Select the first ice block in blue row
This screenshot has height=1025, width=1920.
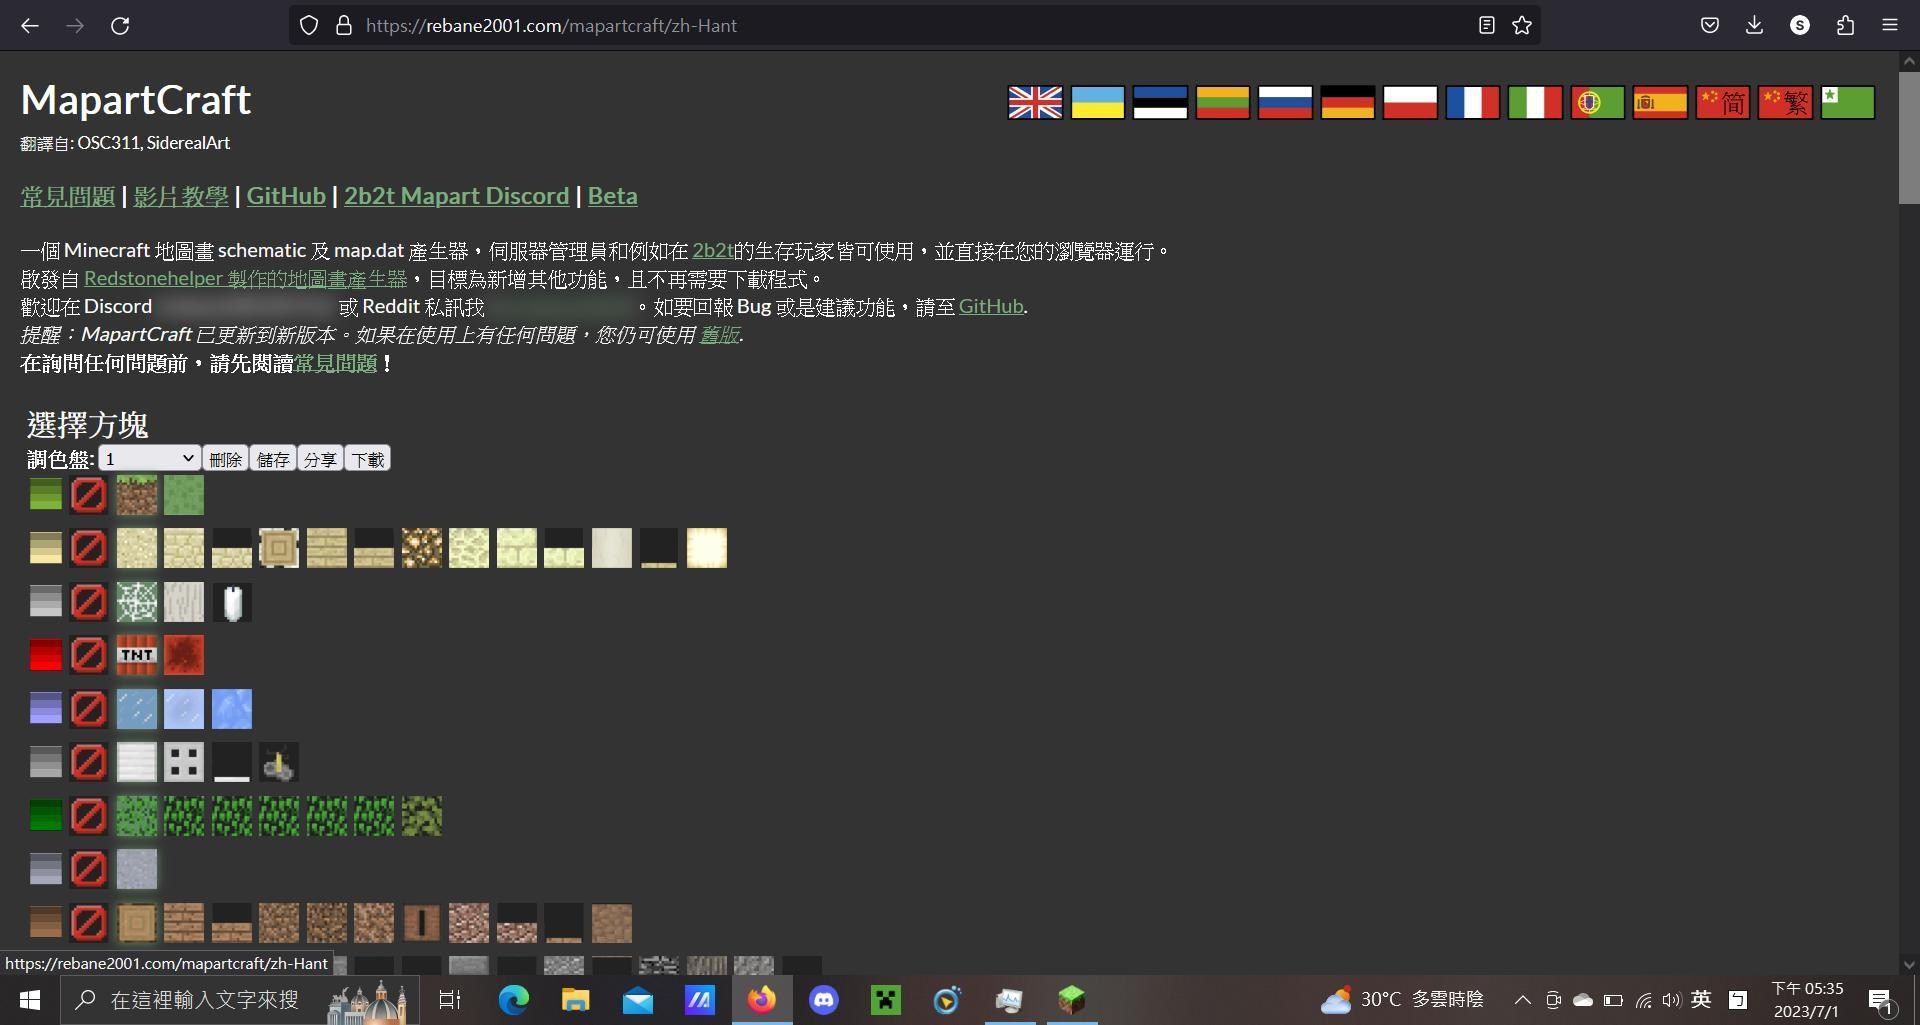point(137,709)
